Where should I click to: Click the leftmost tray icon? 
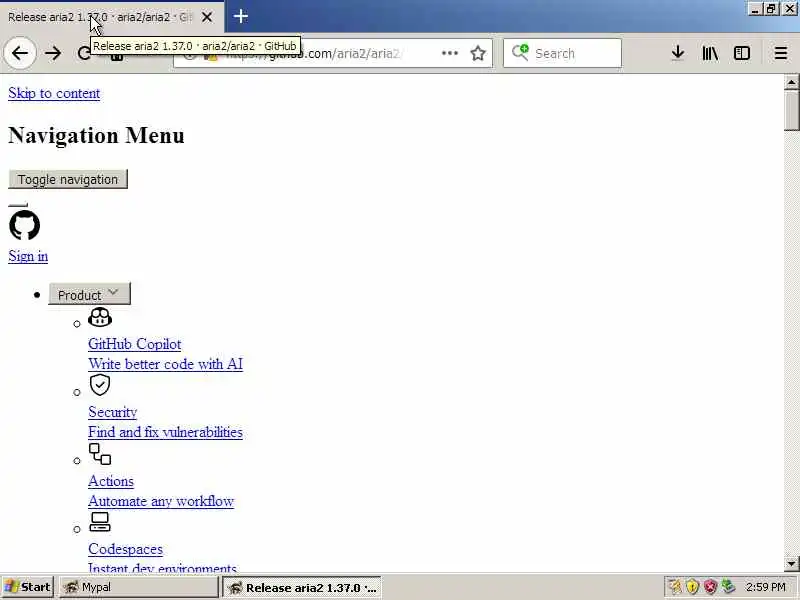pos(674,587)
